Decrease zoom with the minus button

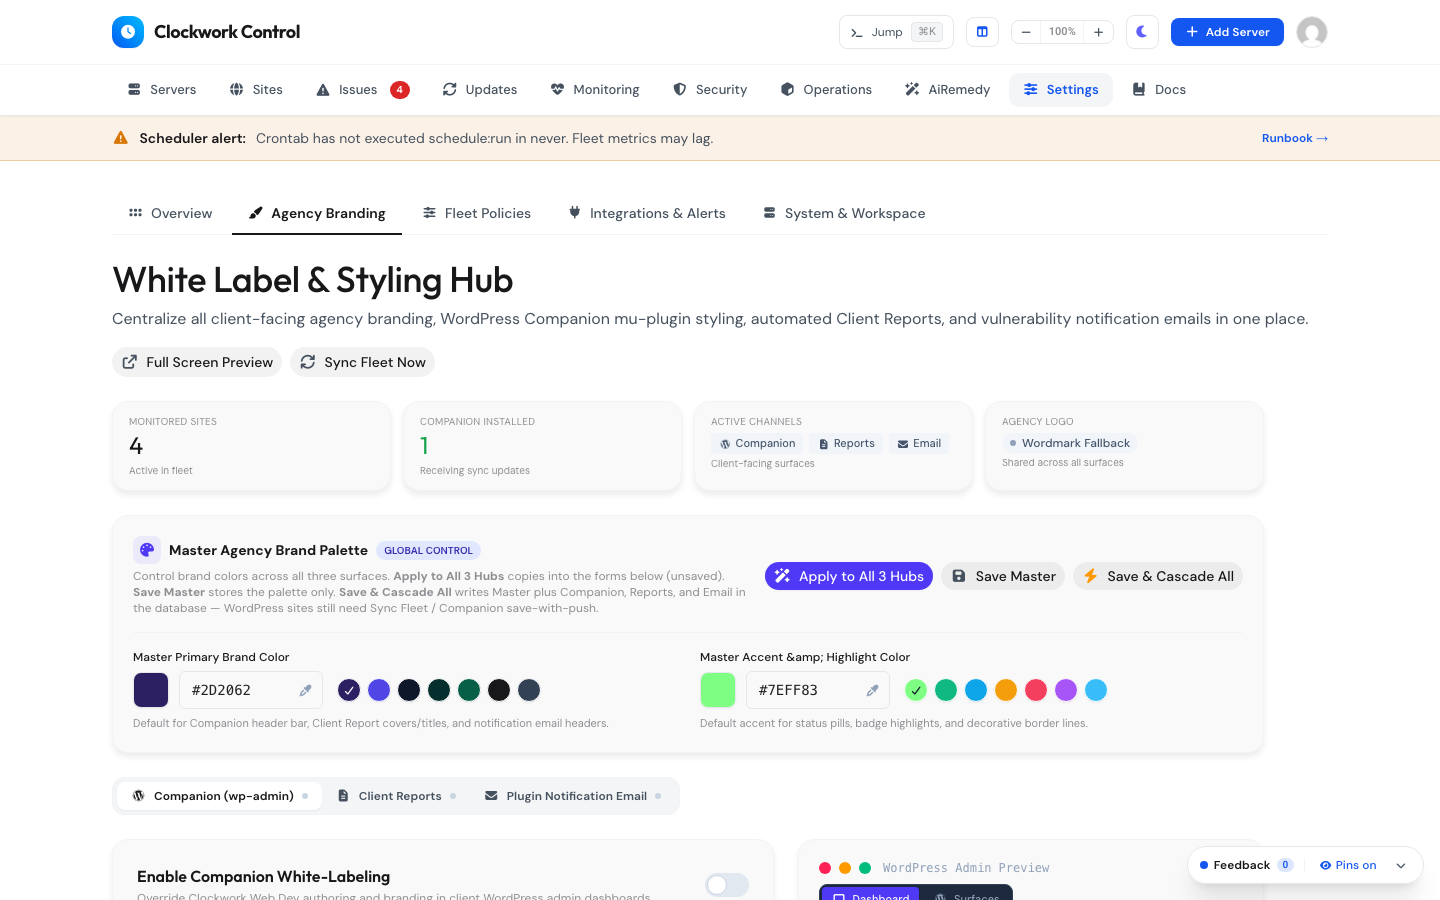tap(1026, 32)
